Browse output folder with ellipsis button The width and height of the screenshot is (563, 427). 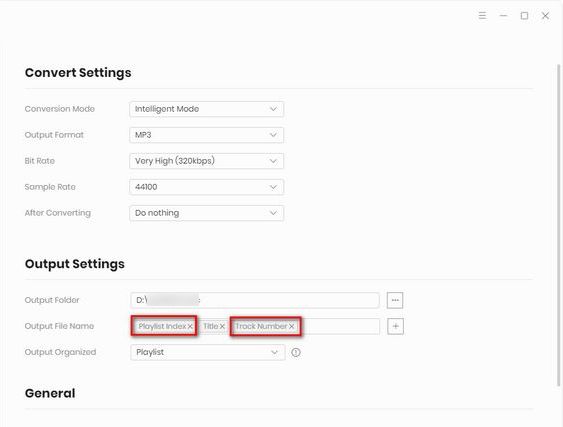tap(395, 300)
